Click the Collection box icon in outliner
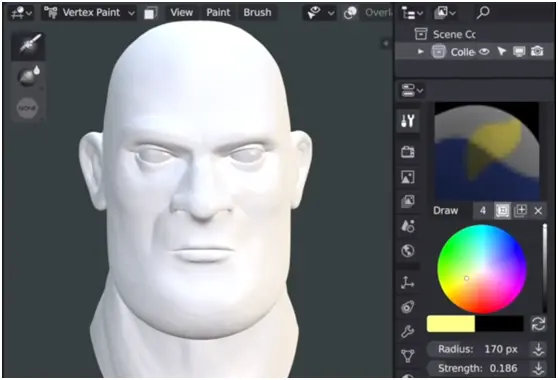 tap(438, 52)
